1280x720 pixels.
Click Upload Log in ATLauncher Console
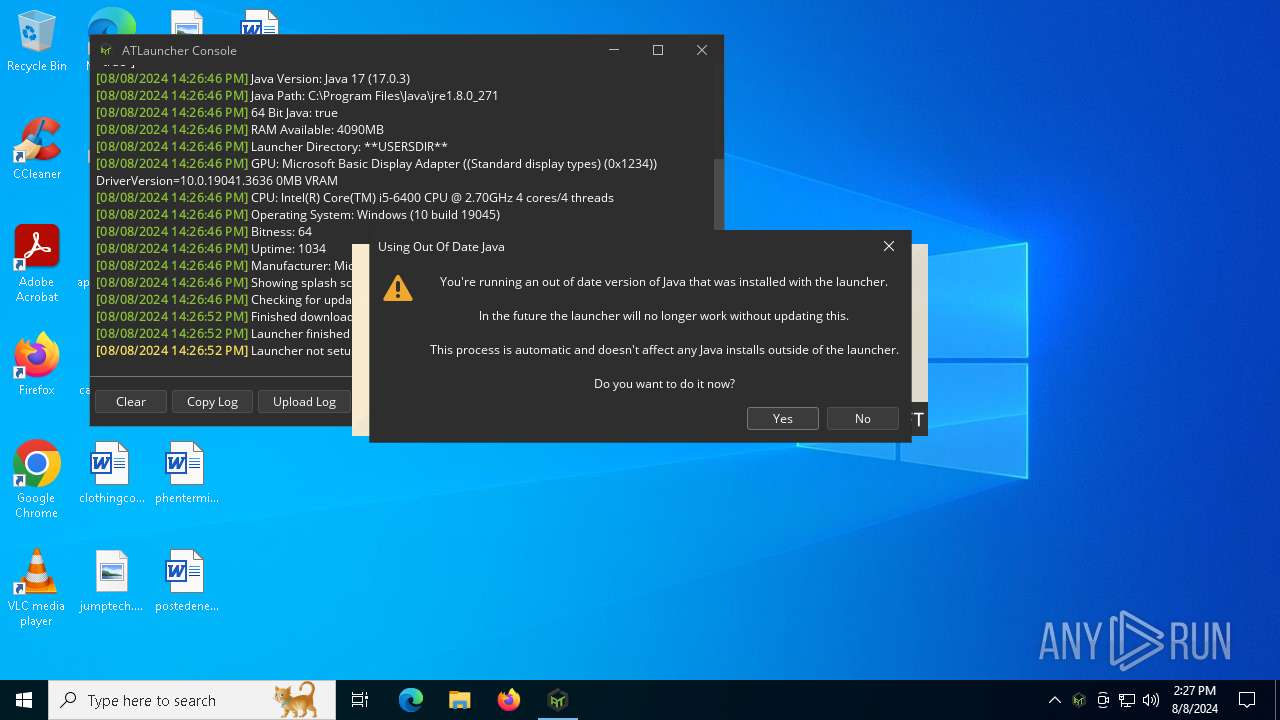pos(304,401)
